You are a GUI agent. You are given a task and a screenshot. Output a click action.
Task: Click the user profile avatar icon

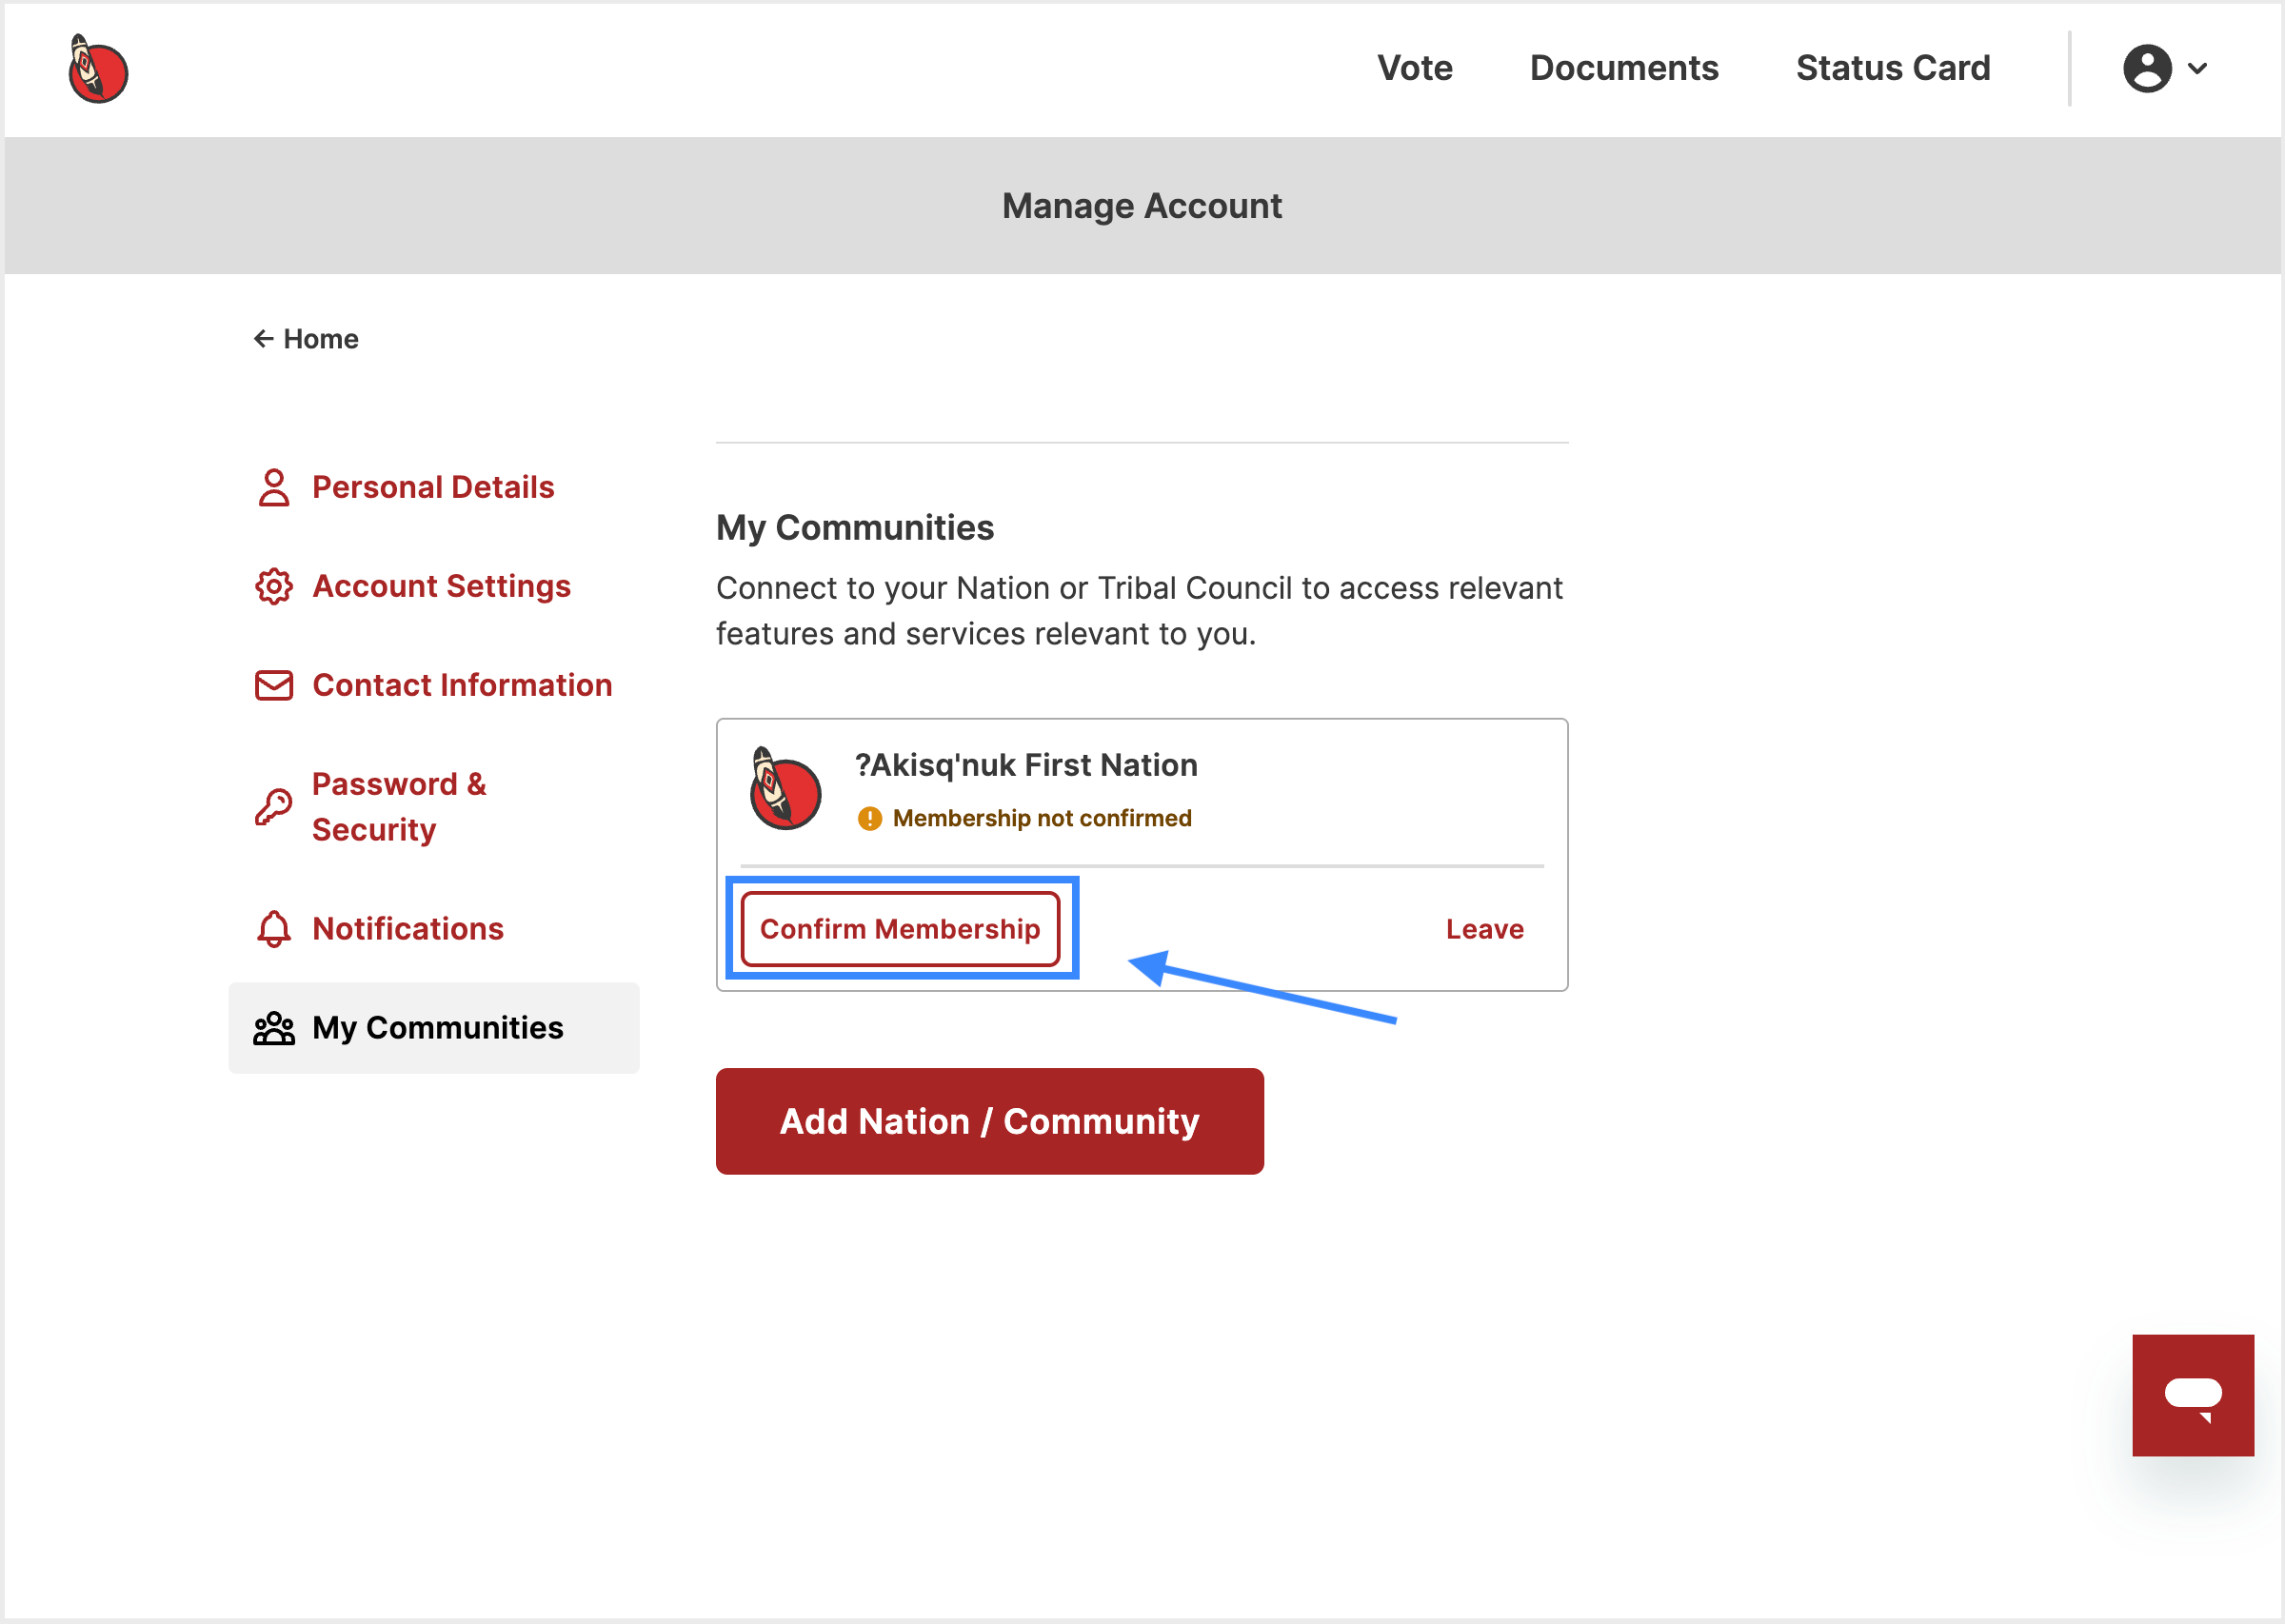(2146, 68)
